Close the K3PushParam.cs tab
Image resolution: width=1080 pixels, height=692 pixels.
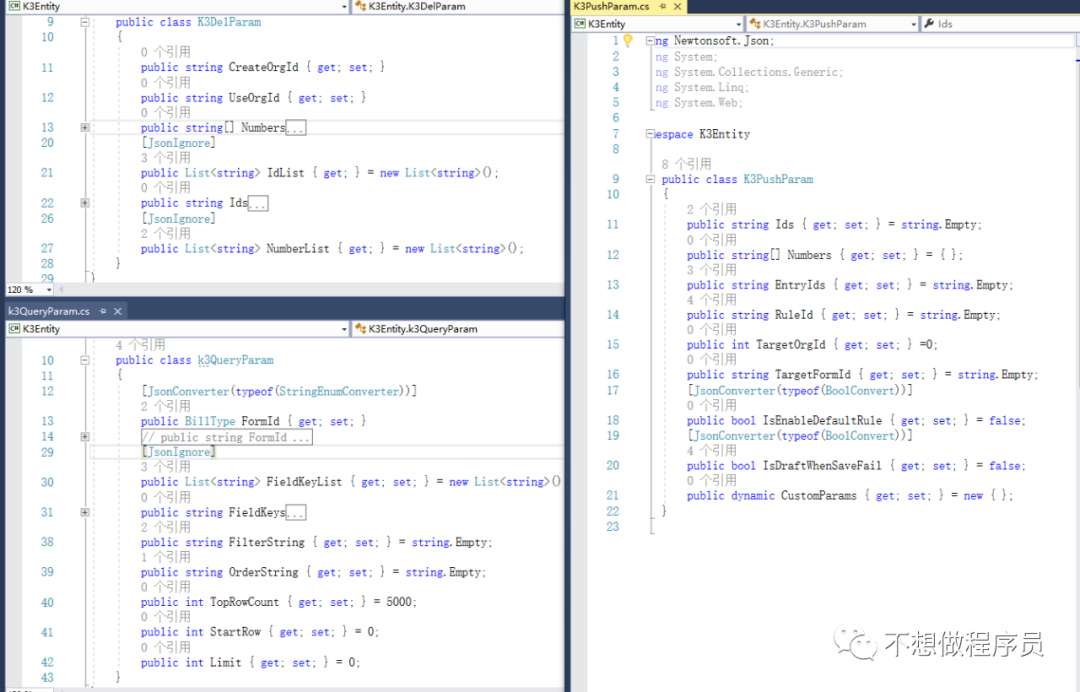coord(677,6)
